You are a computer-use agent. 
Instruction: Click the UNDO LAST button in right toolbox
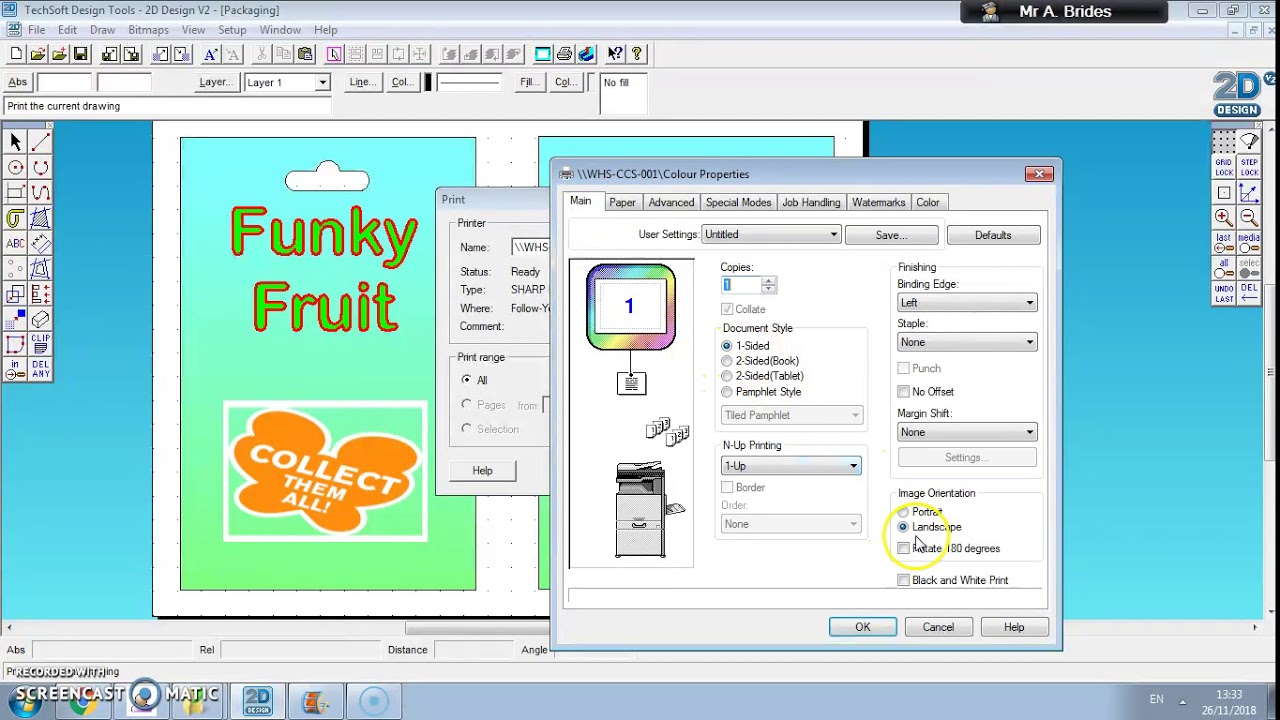click(1224, 293)
